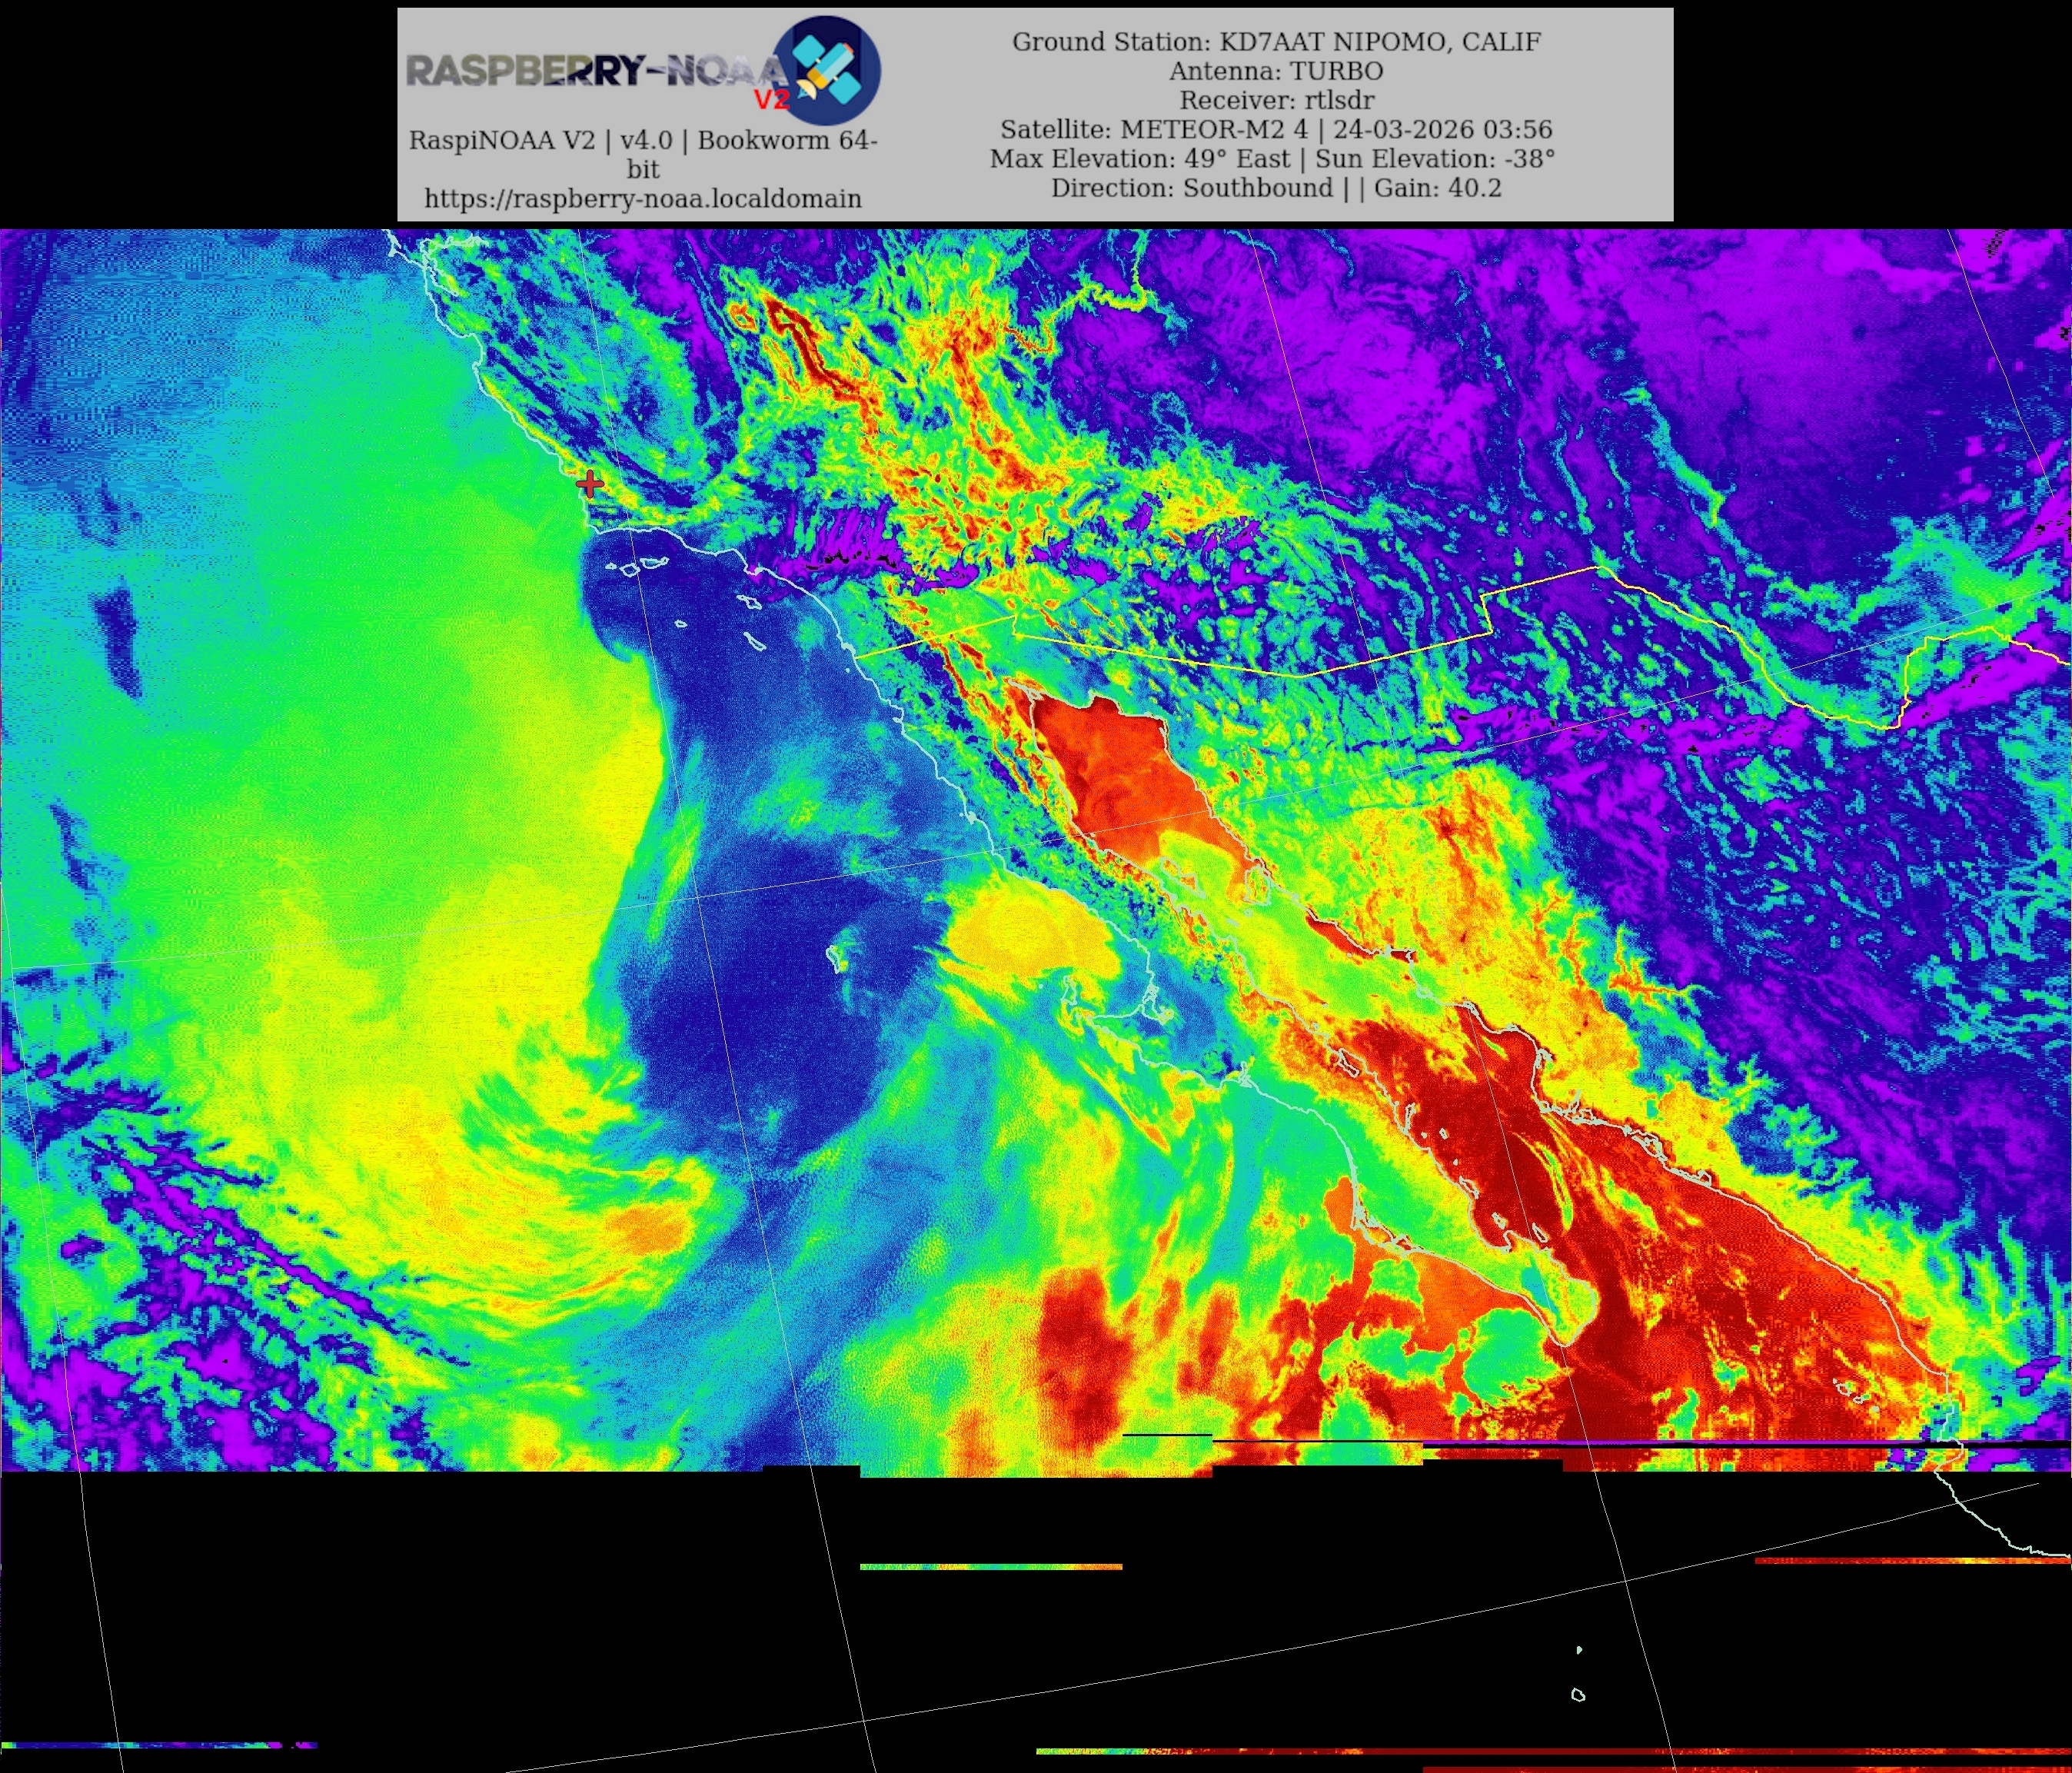
Task: Click the RASPBERRY-NOAA logo text
Action: [x=590, y=71]
